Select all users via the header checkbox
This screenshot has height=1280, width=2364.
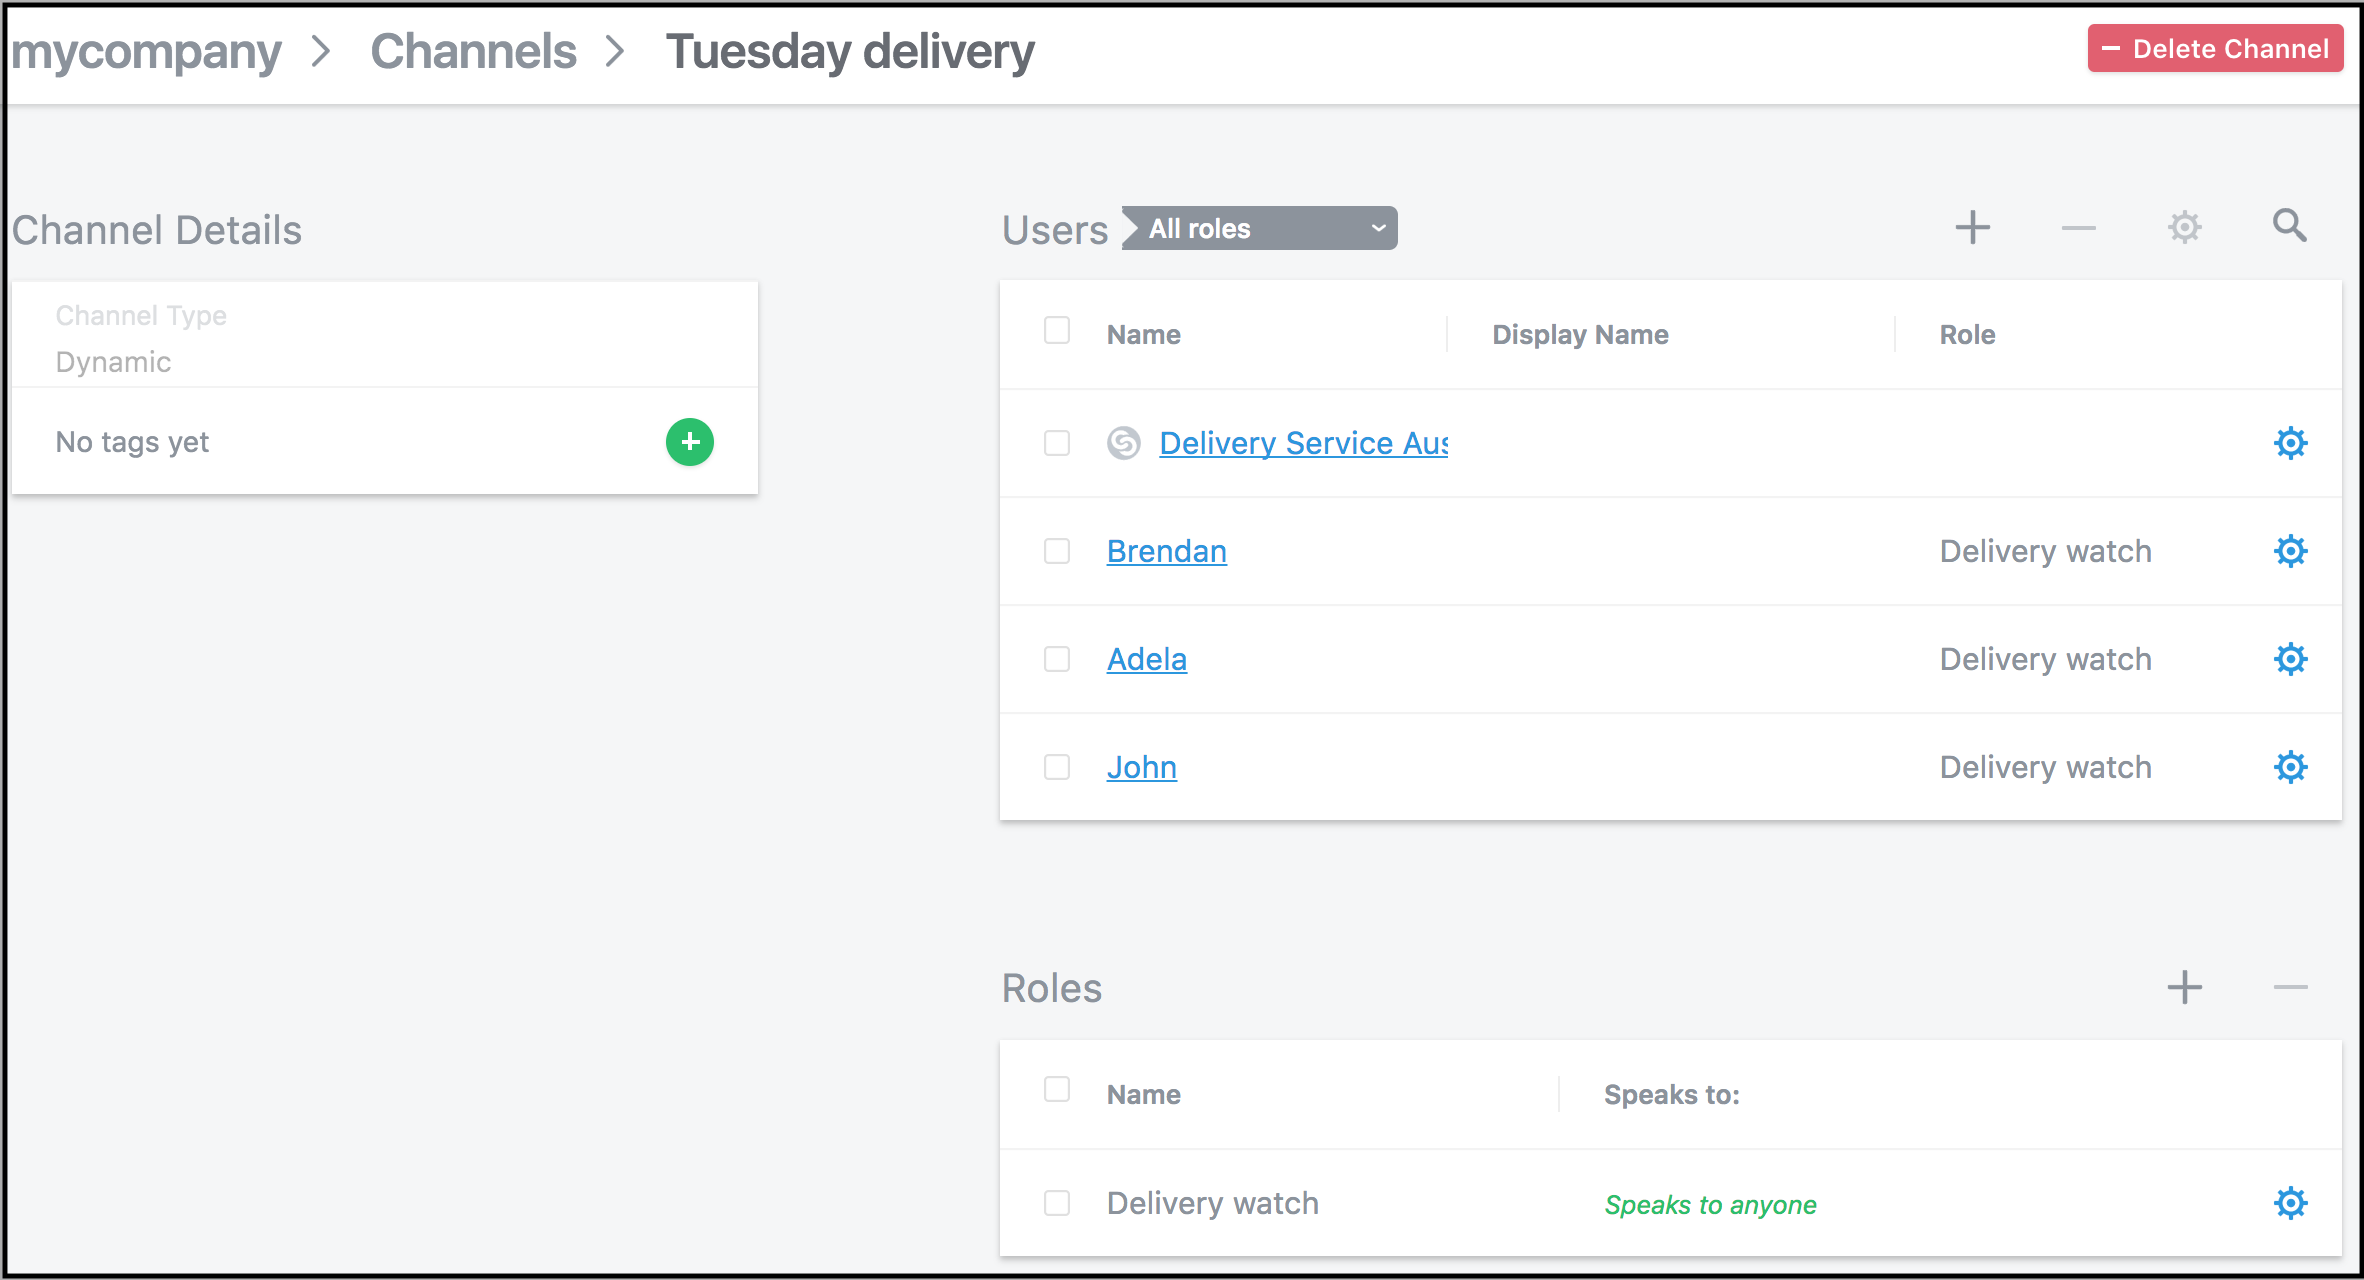[x=1057, y=330]
